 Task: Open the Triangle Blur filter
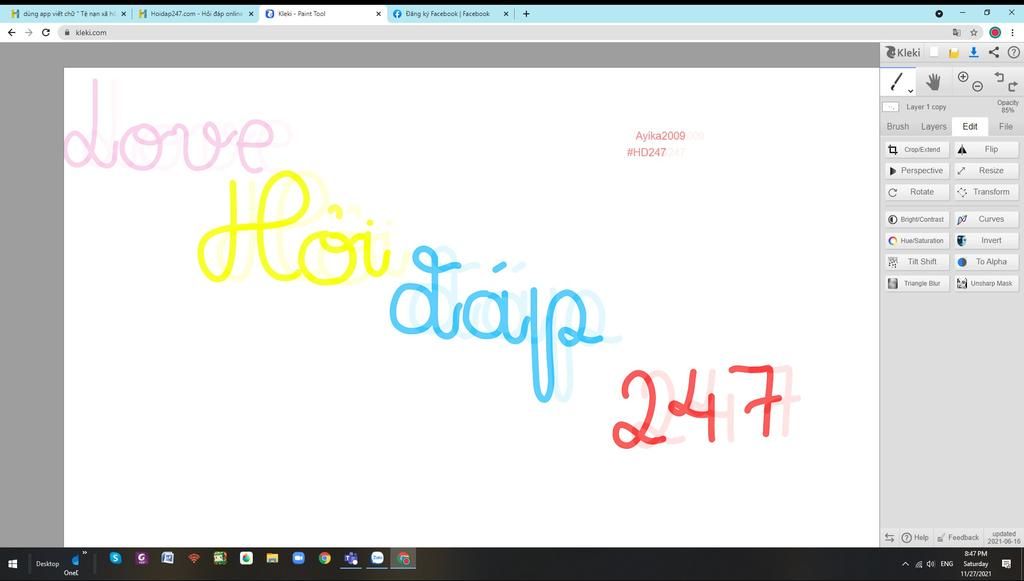[x=917, y=283]
